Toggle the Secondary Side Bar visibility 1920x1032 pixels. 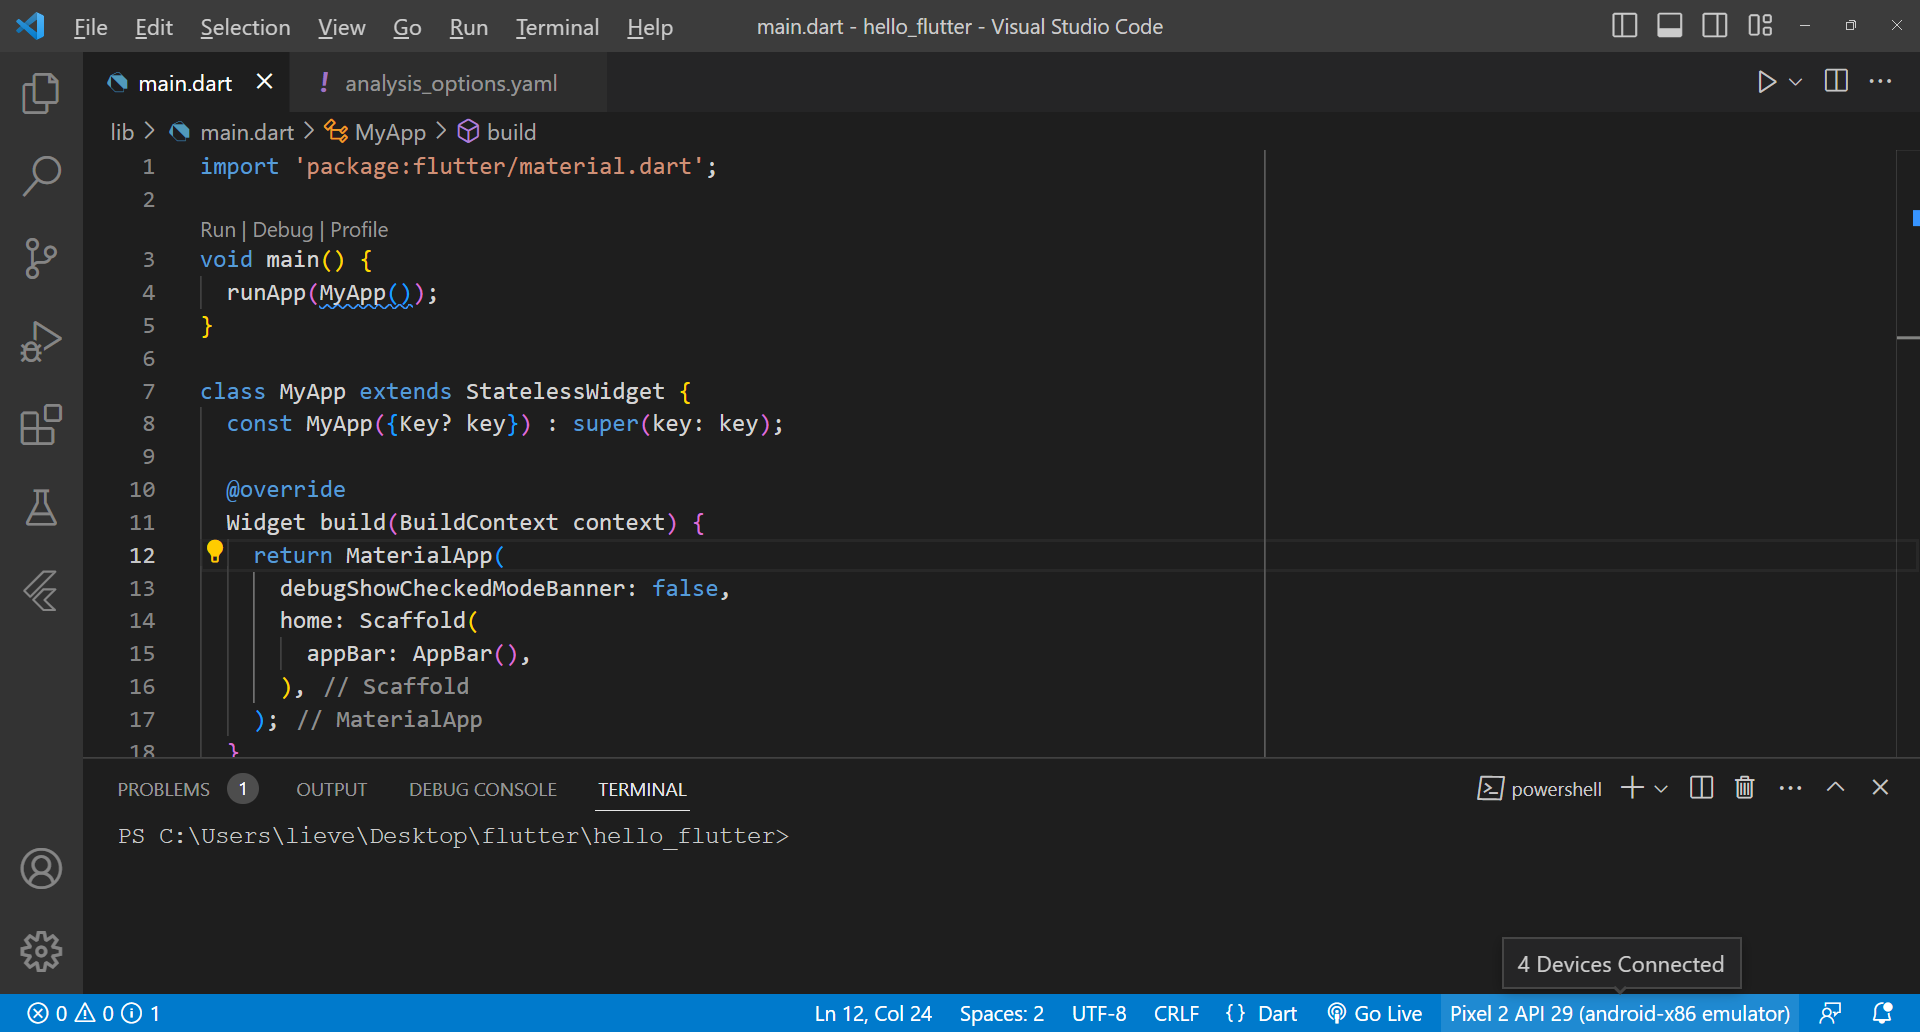click(1714, 26)
